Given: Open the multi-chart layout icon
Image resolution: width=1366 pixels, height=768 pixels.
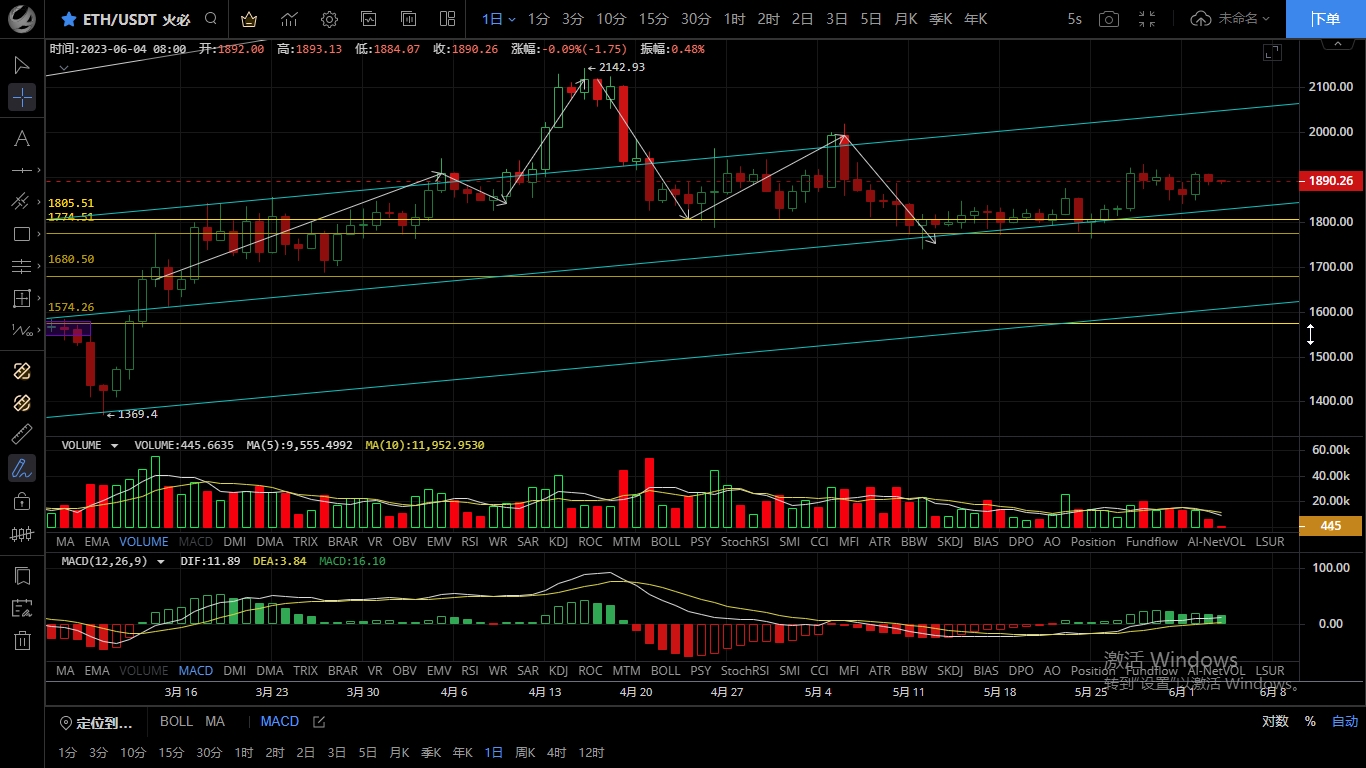Looking at the screenshot, I should tap(449, 19).
